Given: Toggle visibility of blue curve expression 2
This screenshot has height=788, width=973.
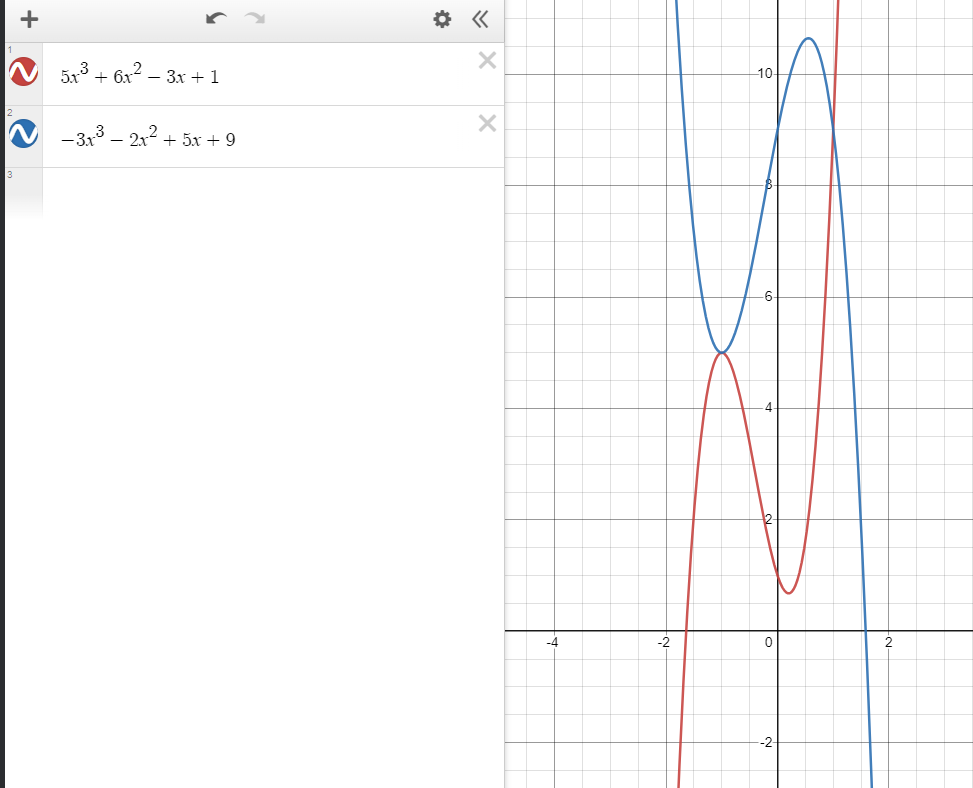Looking at the screenshot, I should [x=24, y=134].
